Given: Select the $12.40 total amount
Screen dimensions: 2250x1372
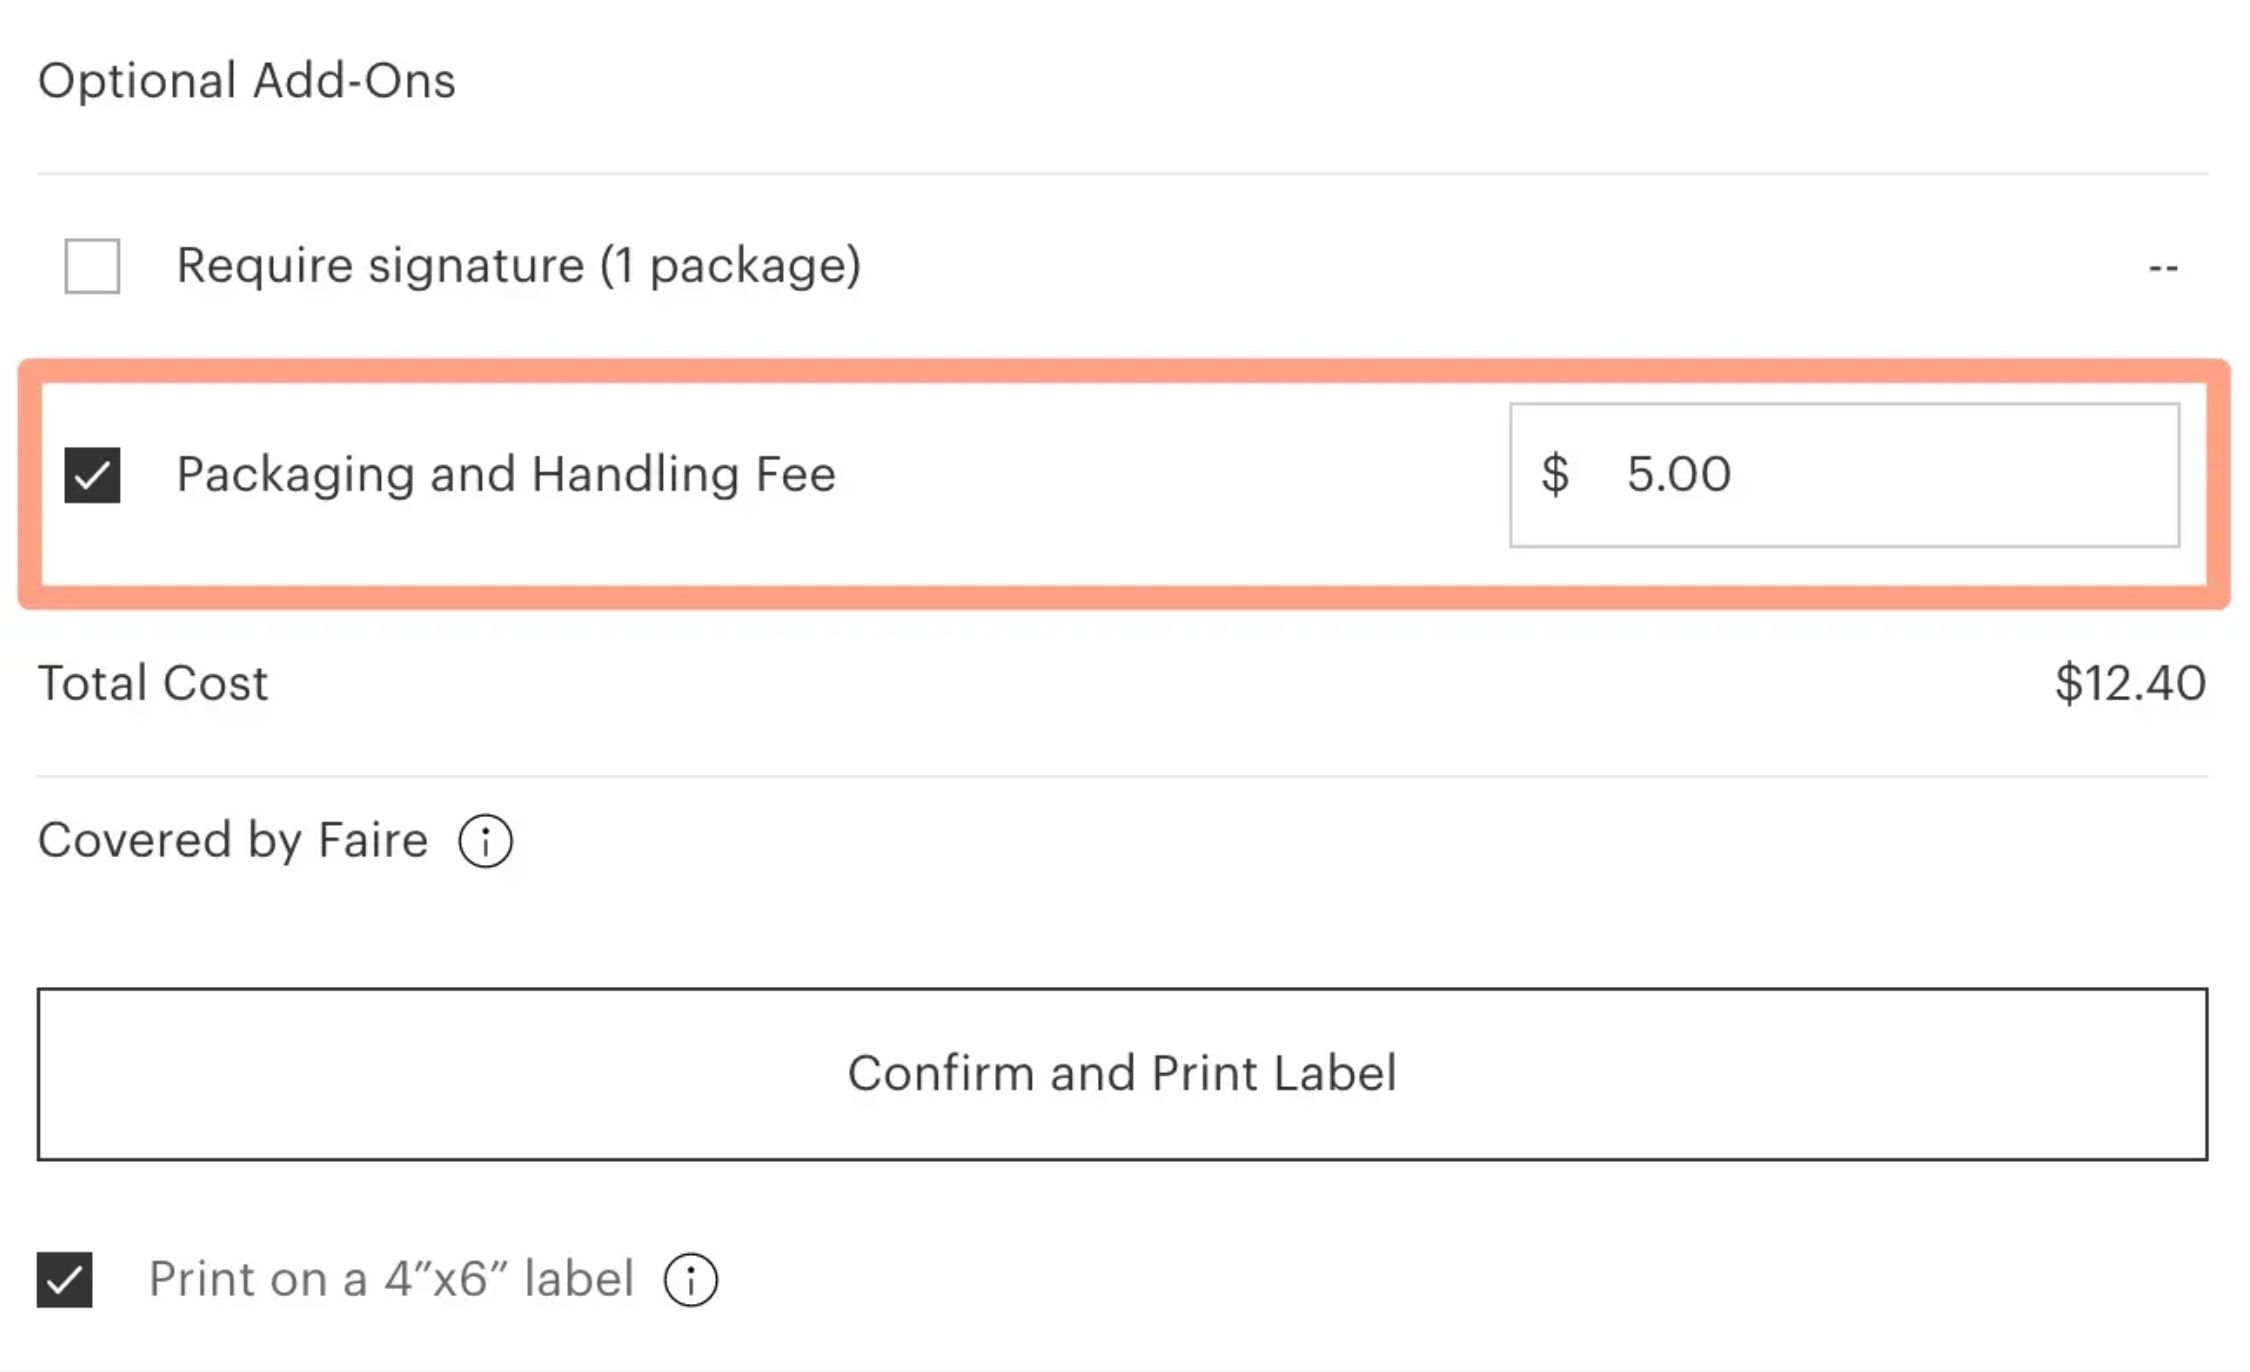Looking at the screenshot, I should (2129, 684).
